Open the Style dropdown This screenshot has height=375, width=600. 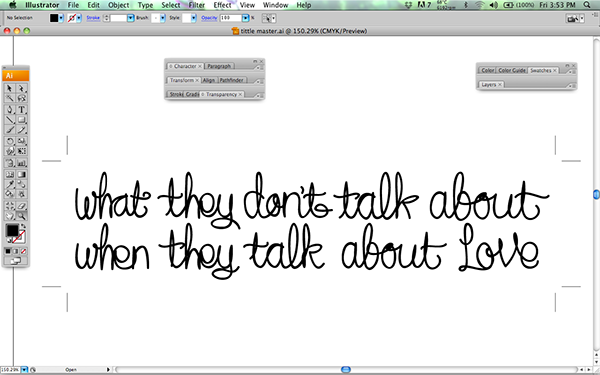point(194,18)
